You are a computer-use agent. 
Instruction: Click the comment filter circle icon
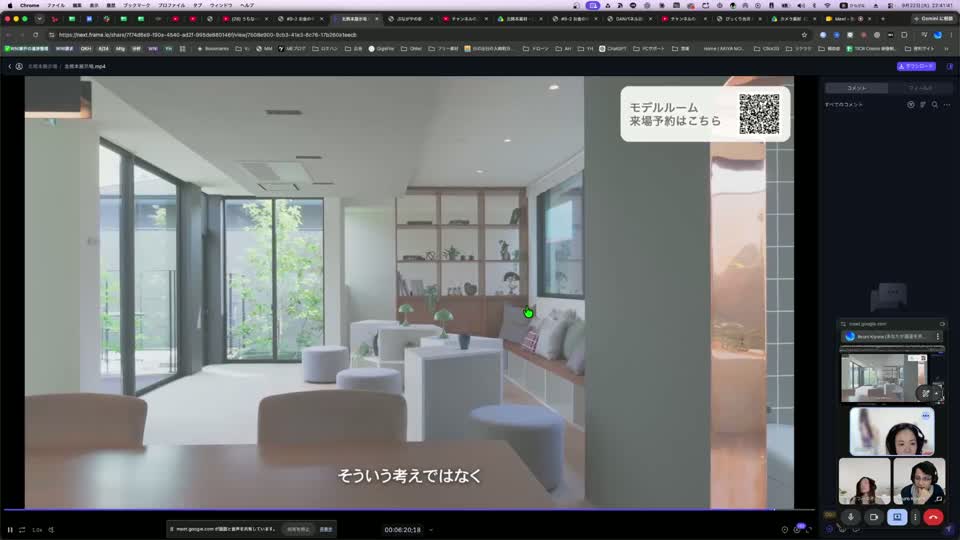tap(910, 105)
